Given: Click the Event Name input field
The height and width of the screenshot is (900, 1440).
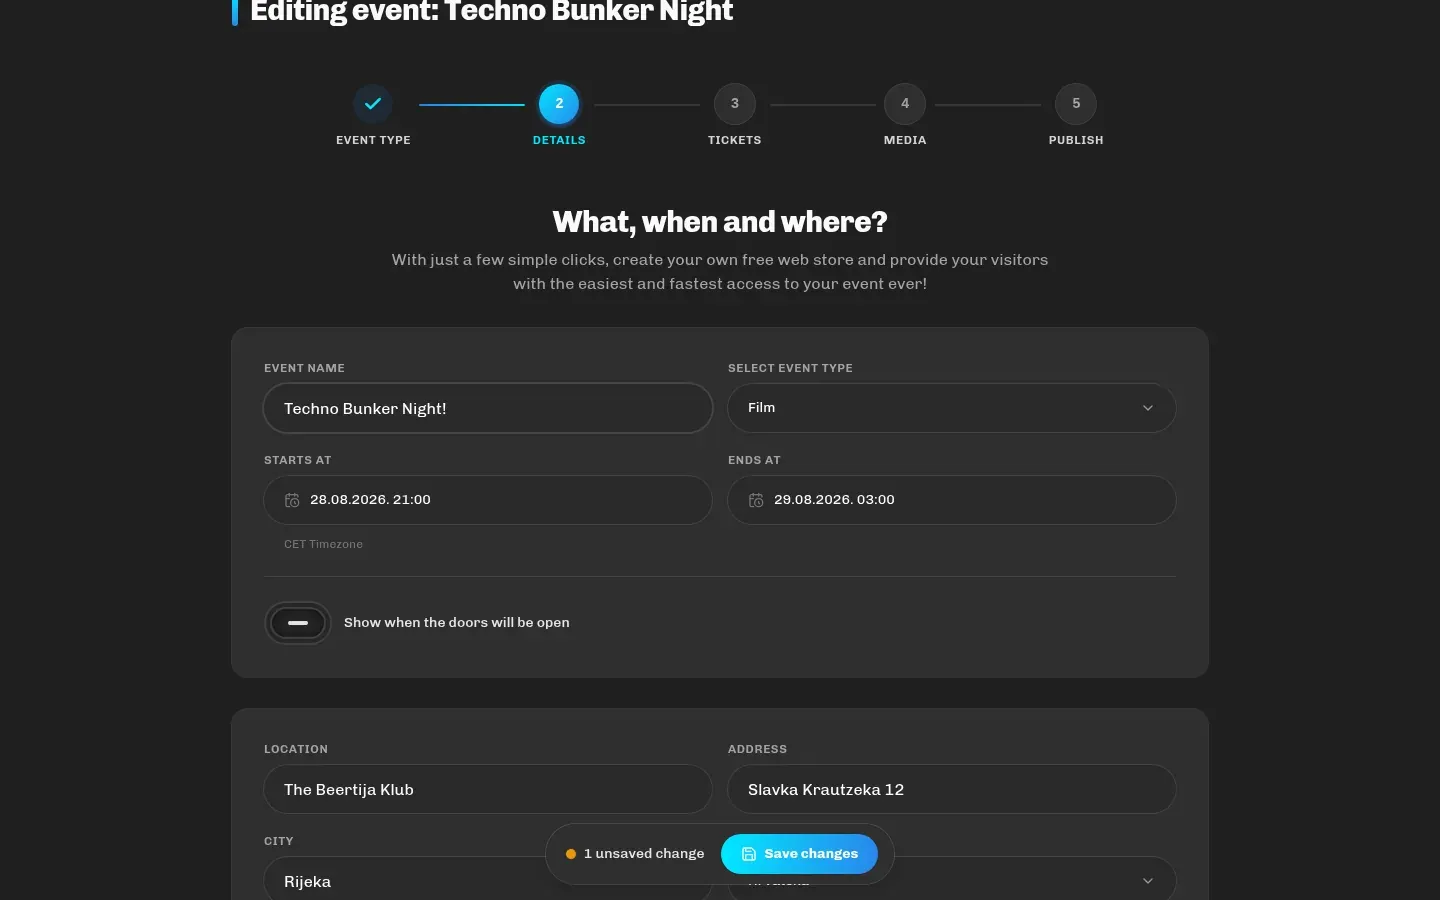Looking at the screenshot, I should point(488,408).
